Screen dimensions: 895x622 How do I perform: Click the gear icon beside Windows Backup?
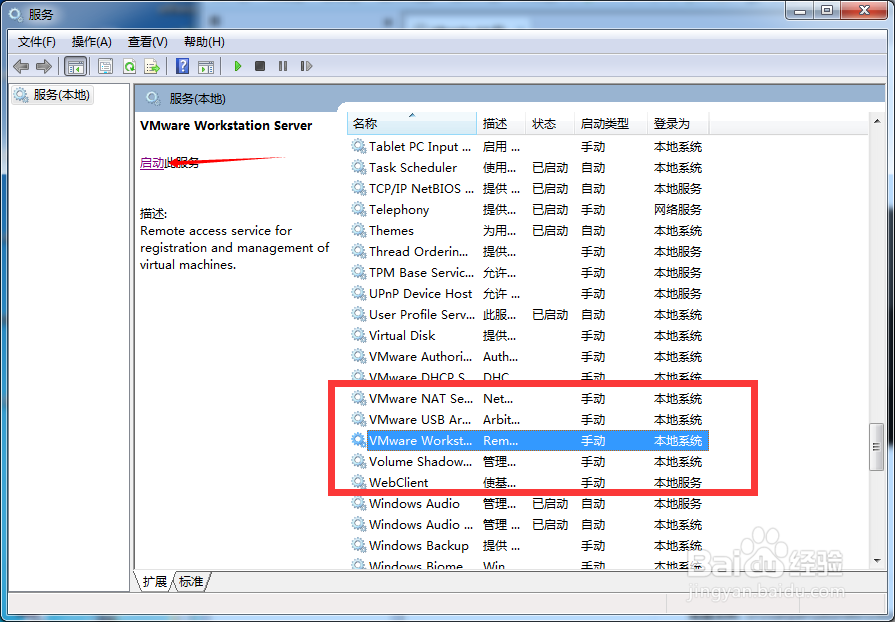[x=358, y=546]
